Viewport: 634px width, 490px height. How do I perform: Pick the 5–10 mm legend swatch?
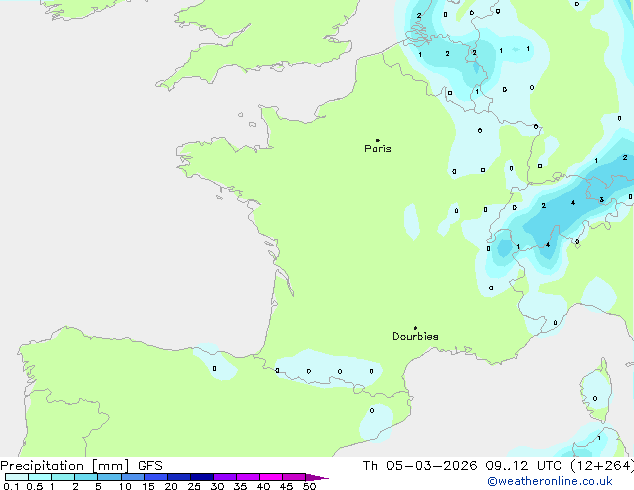pos(110,477)
